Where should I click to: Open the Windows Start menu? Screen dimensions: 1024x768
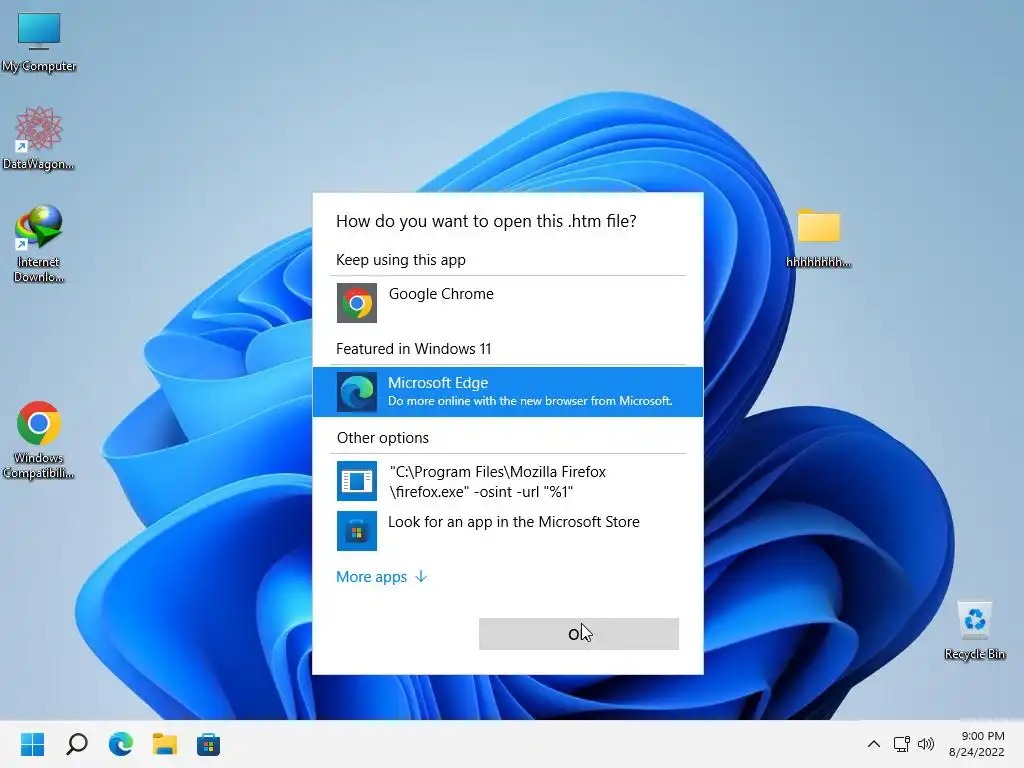[x=32, y=744]
